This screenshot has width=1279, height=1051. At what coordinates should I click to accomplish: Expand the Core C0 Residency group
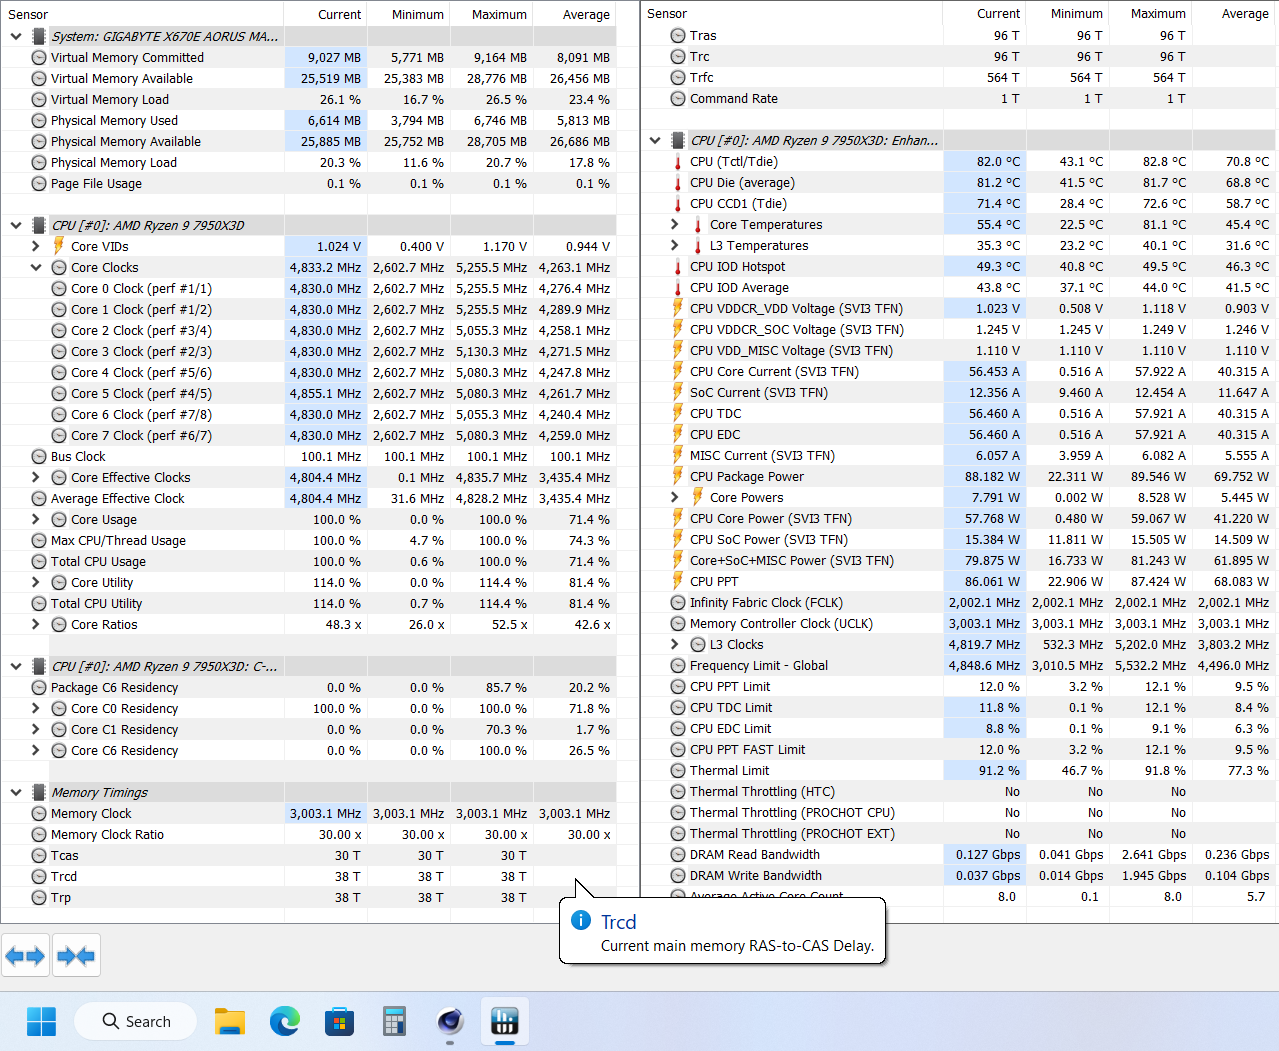tap(36, 708)
